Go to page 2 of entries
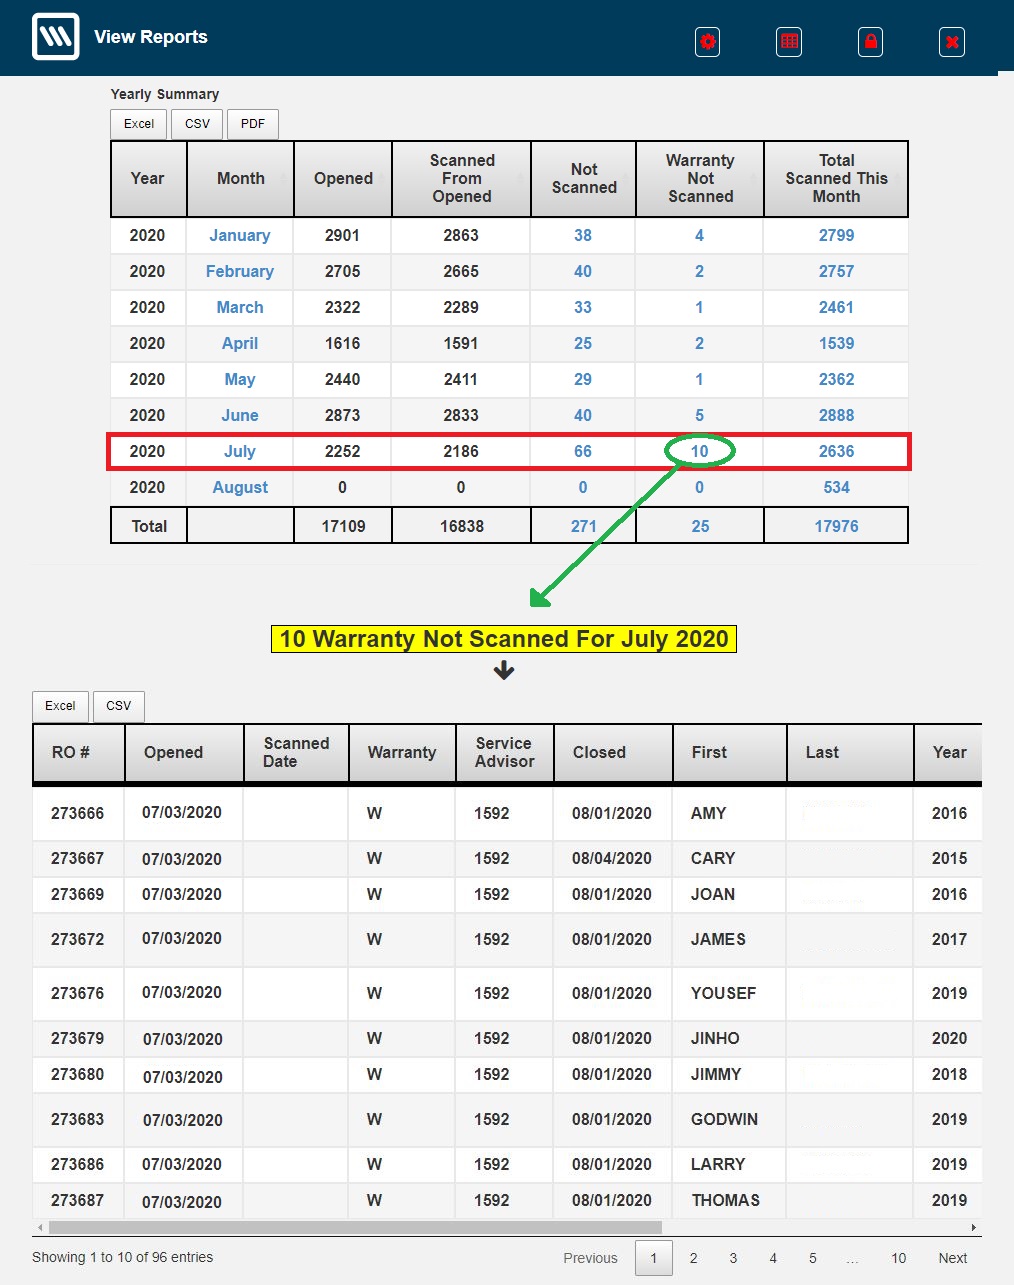1014x1285 pixels. (x=693, y=1258)
